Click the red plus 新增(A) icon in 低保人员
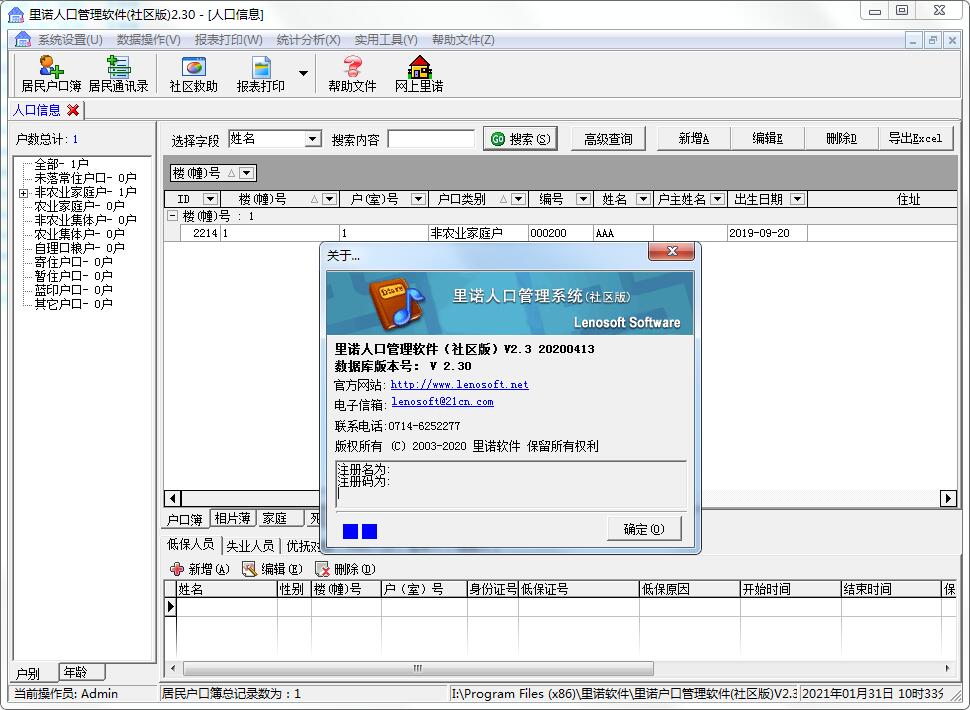The image size is (970, 710). [177, 569]
